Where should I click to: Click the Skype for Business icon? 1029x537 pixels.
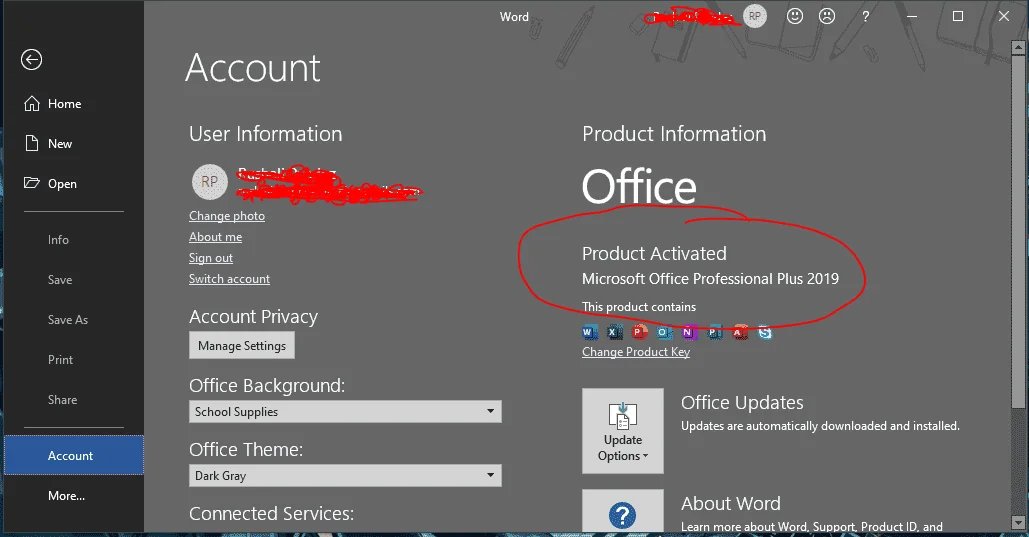765,332
